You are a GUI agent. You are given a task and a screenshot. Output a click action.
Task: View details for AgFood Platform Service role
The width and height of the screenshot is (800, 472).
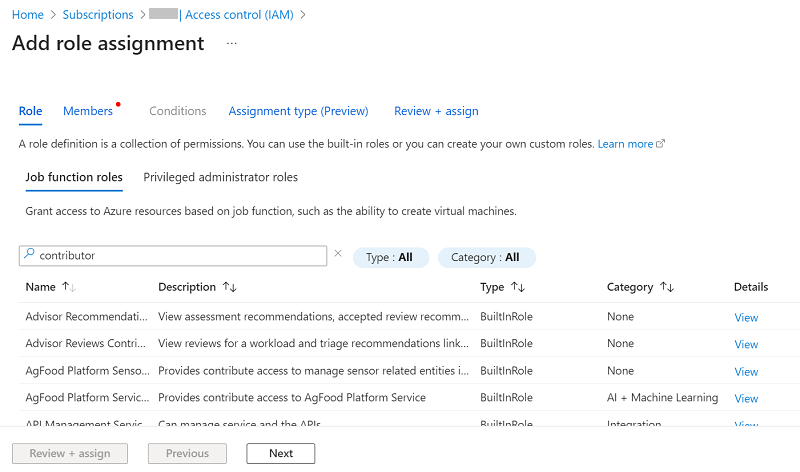coord(746,398)
